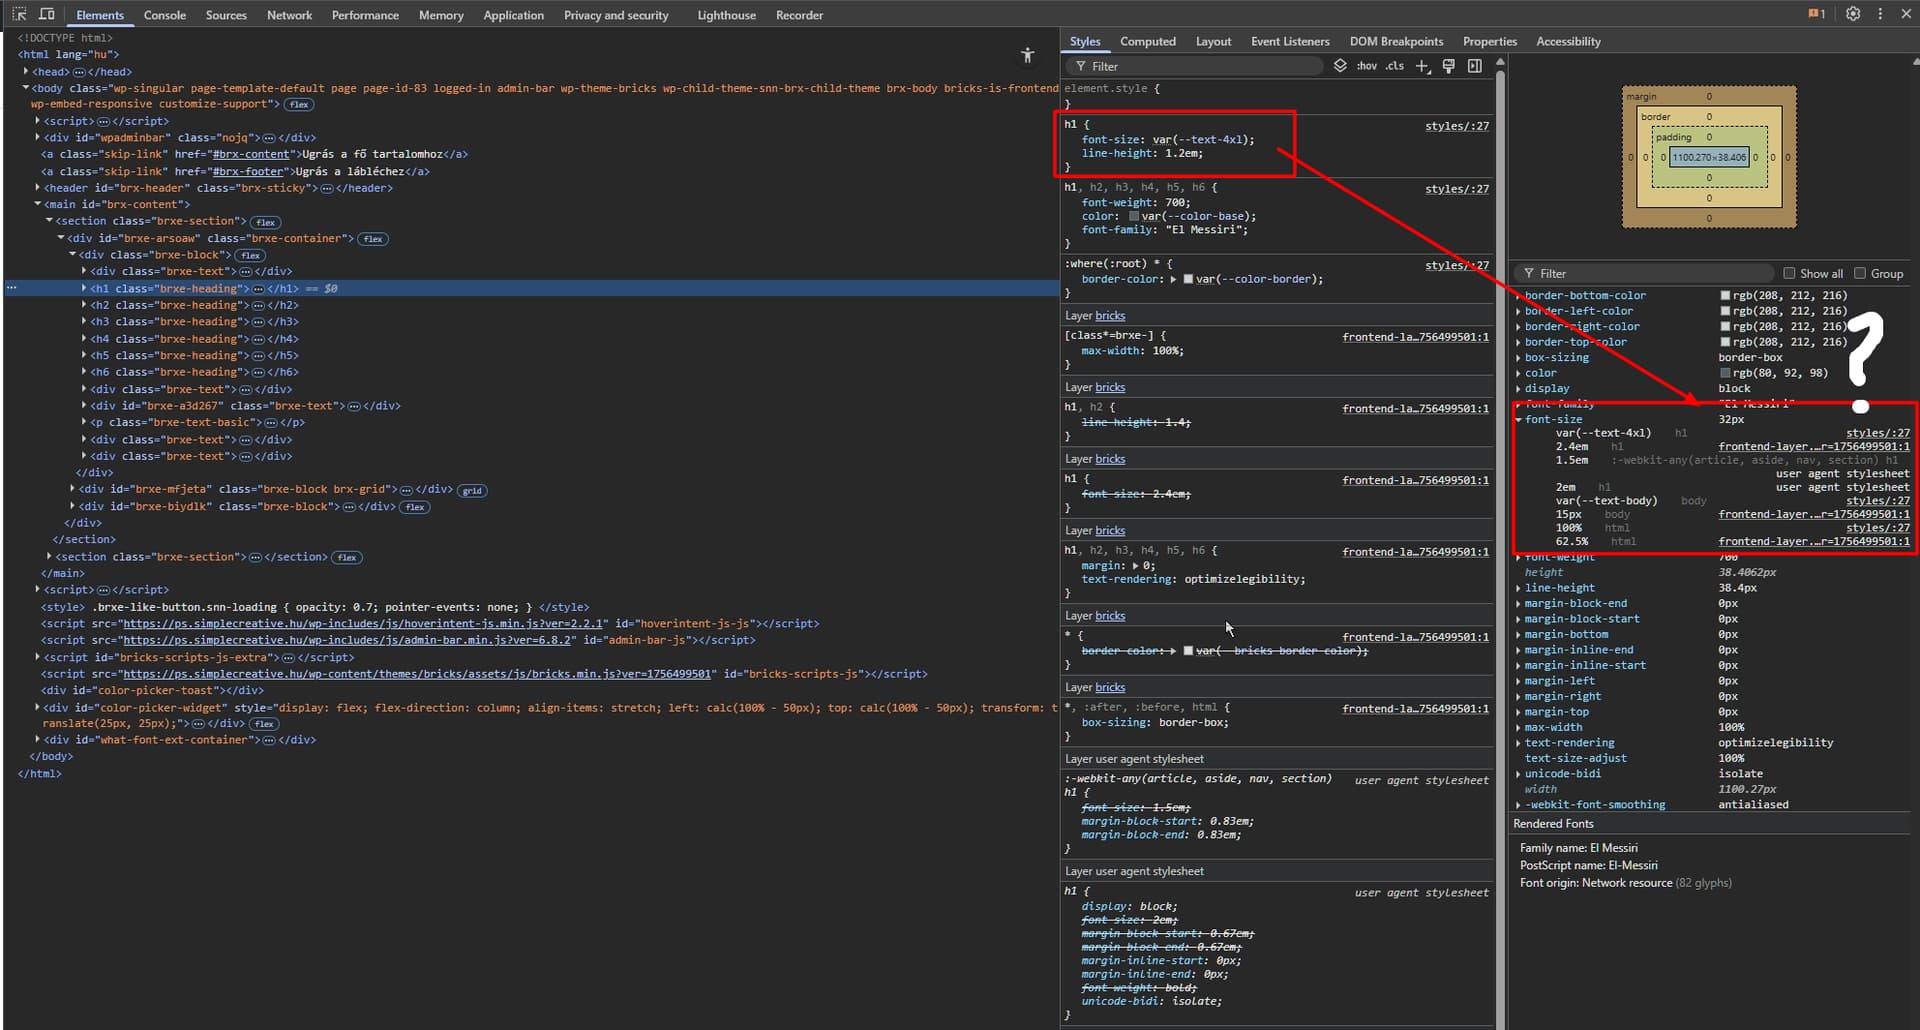This screenshot has height=1030, width=1920.
Task: Open the Network panel
Action: [x=290, y=15]
